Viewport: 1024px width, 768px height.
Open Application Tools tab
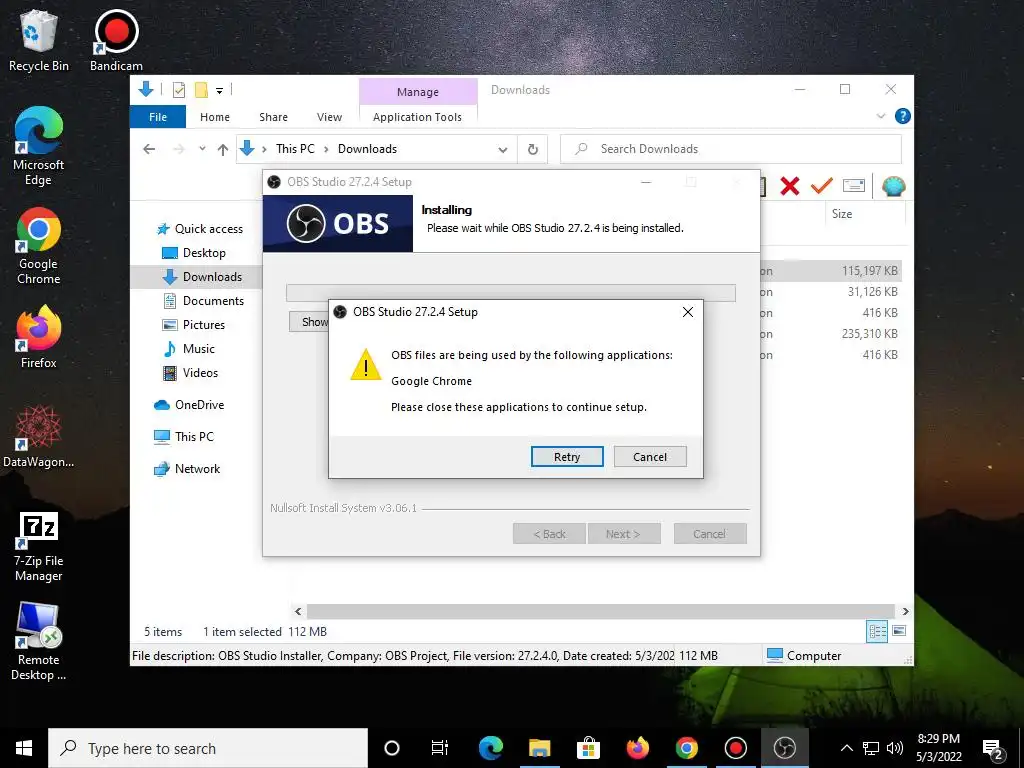click(x=417, y=117)
